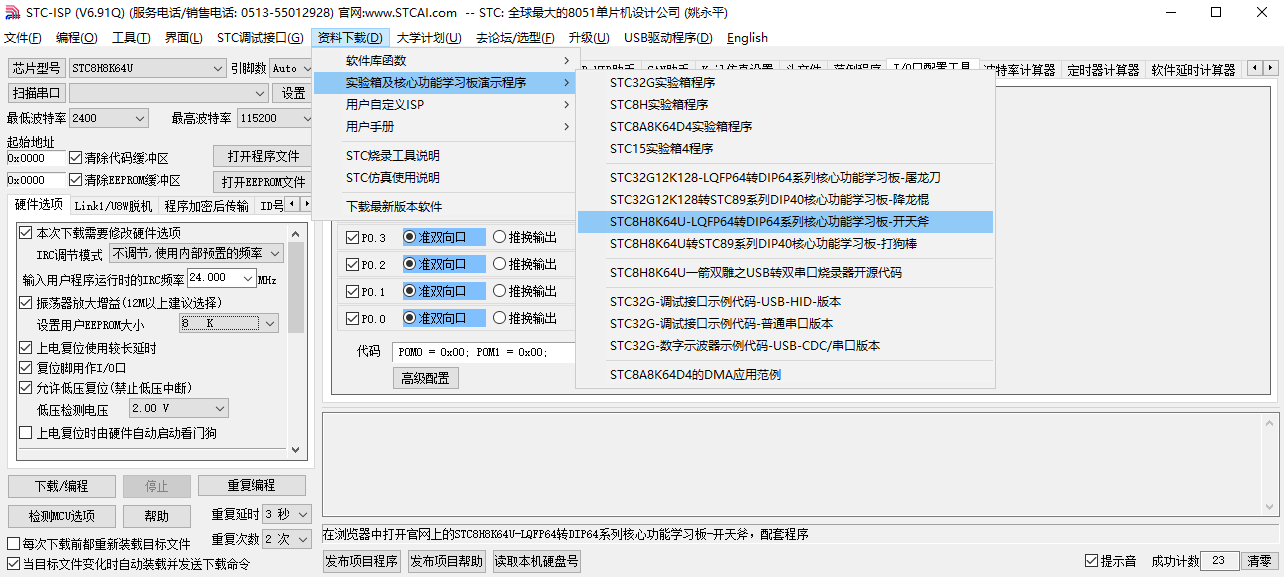Screen dimensions: 1284x577
Task: Click 检测MCU选项 button
Action: pos(61,516)
